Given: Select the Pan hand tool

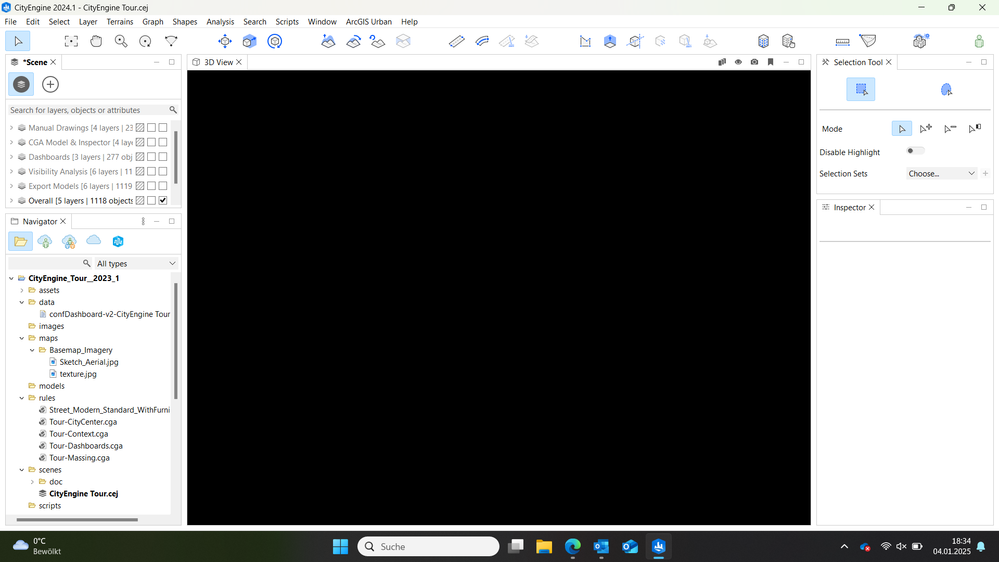Looking at the screenshot, I should point(96,41).
